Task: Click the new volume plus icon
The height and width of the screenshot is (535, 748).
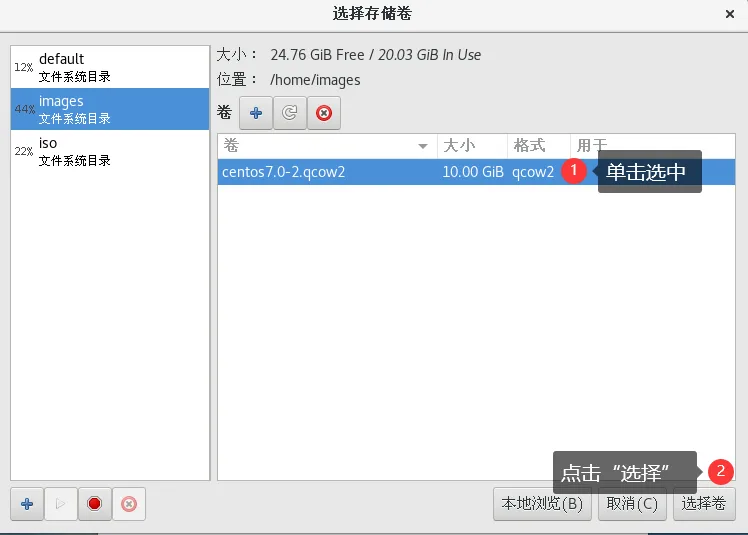Action: pyautogui.click(x=256, y=113)
